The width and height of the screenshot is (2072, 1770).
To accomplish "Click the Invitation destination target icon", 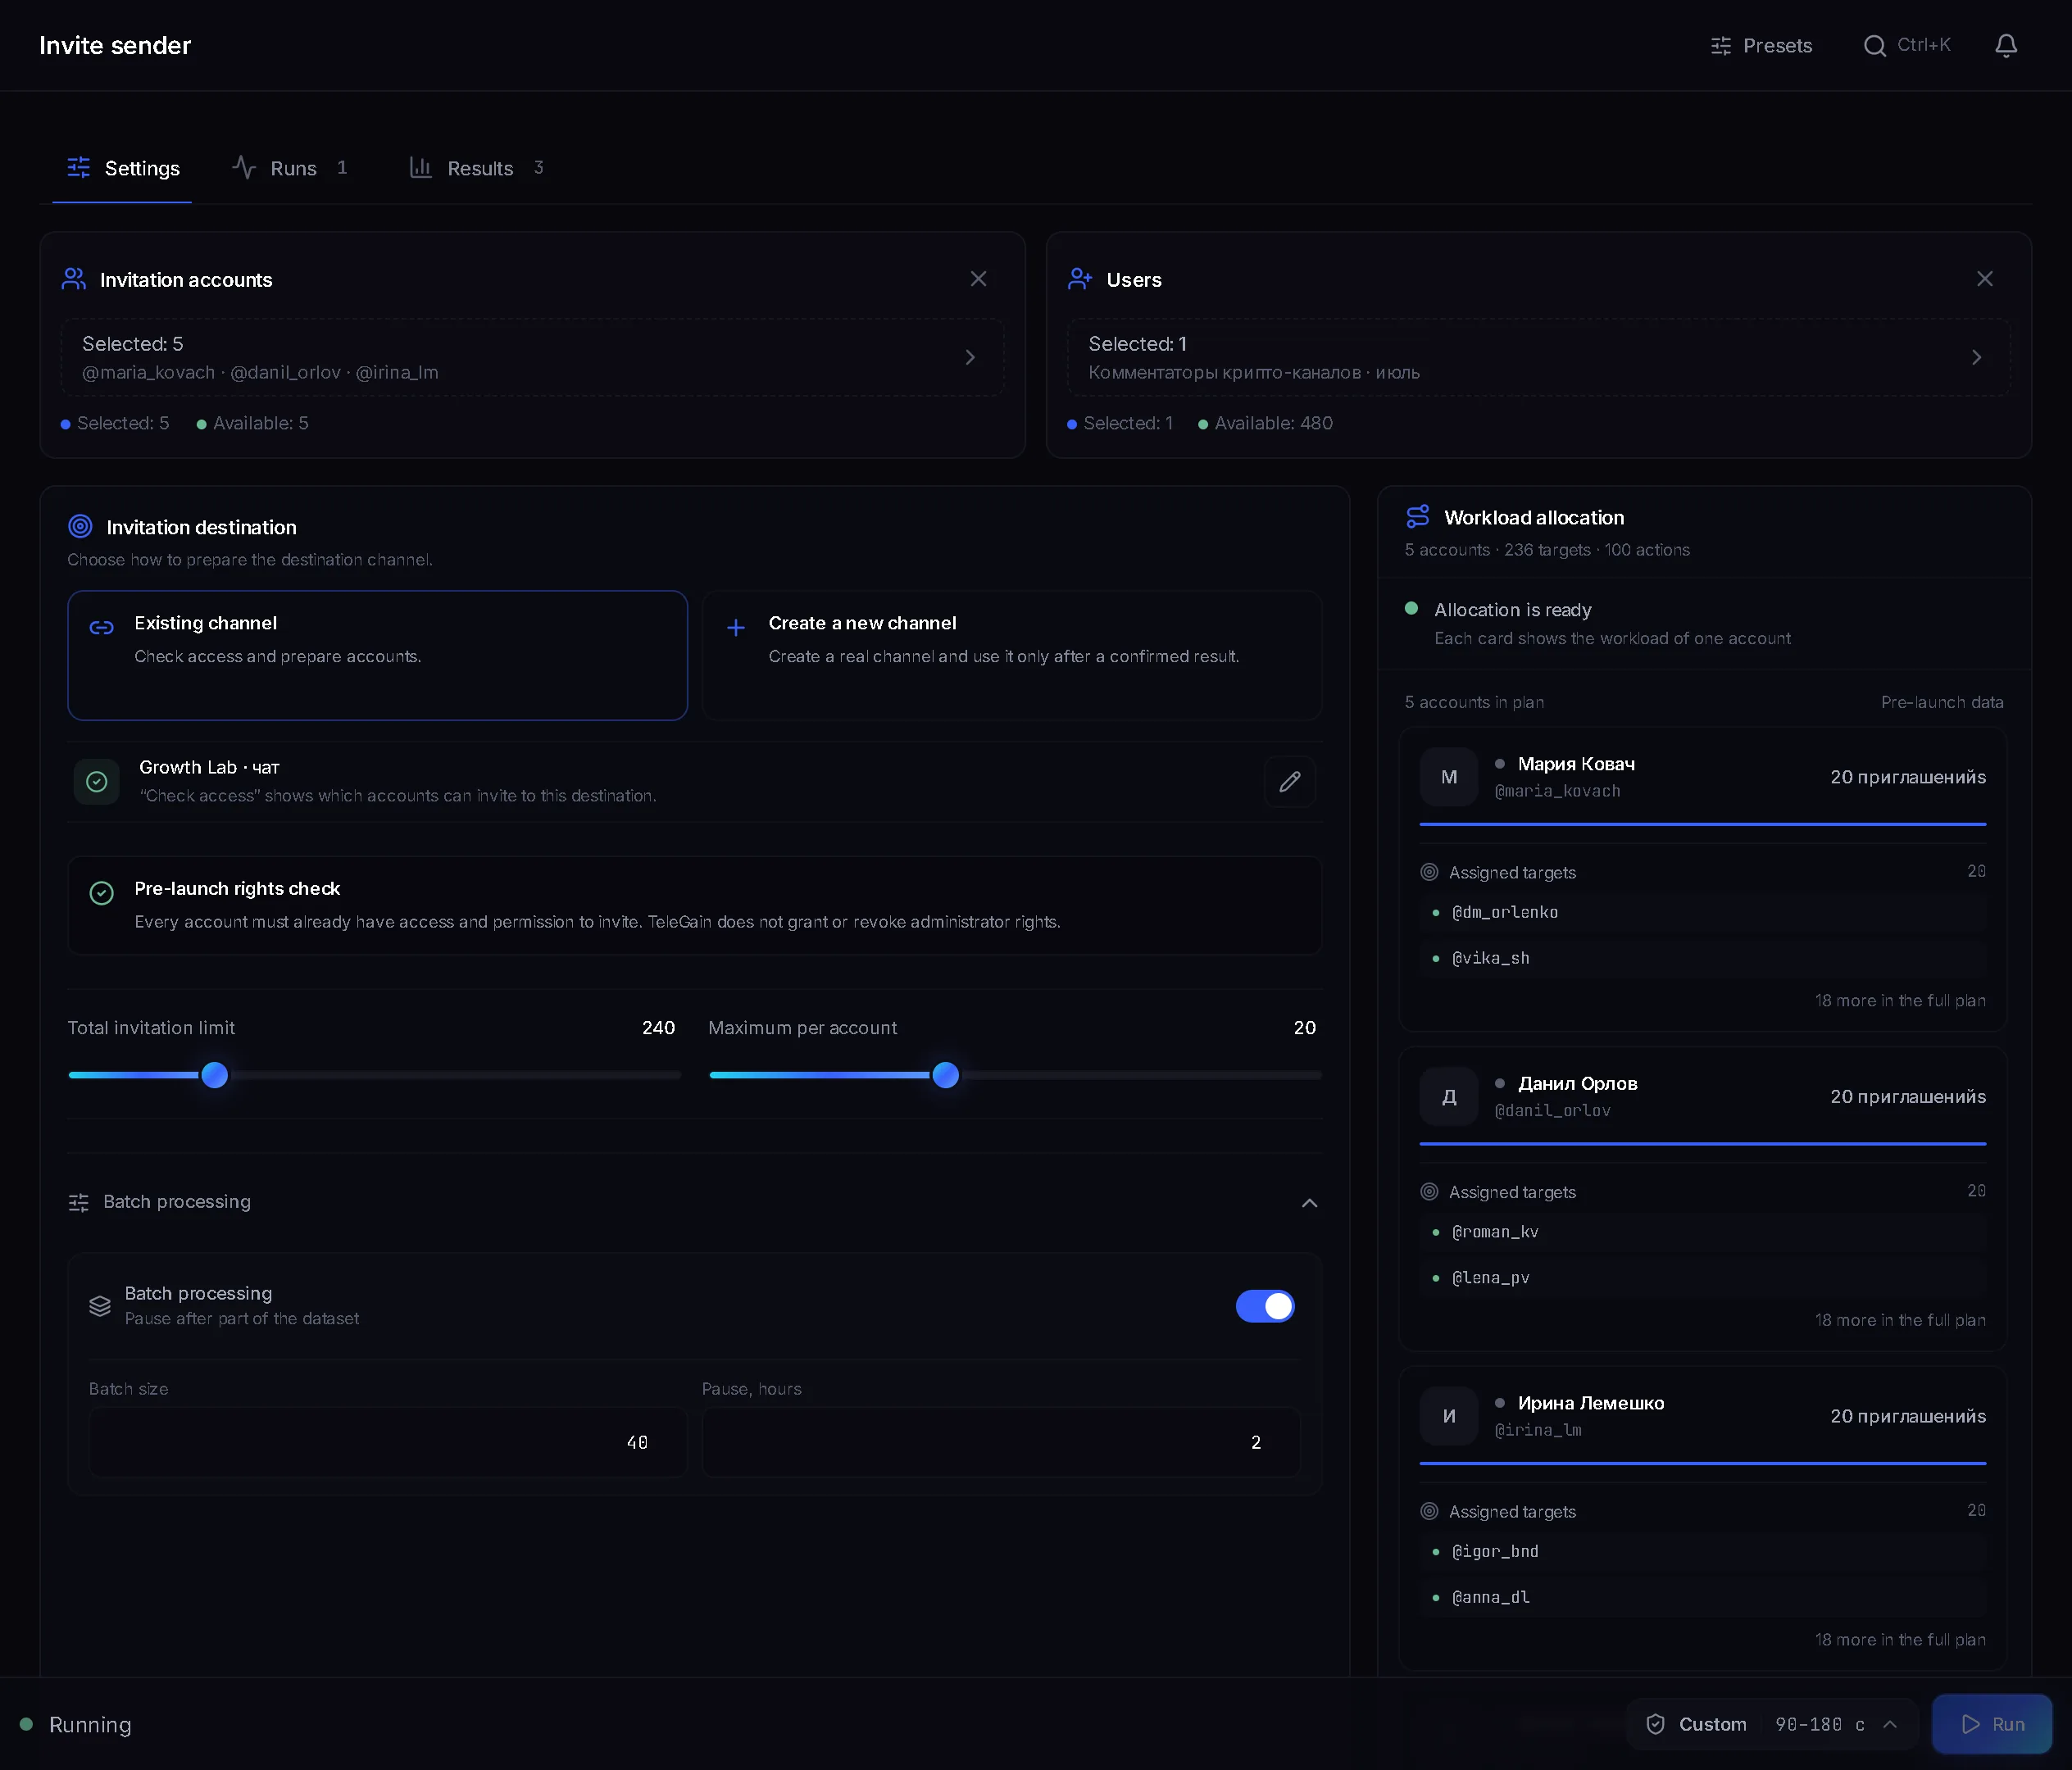I will click(x=80, y=526).
